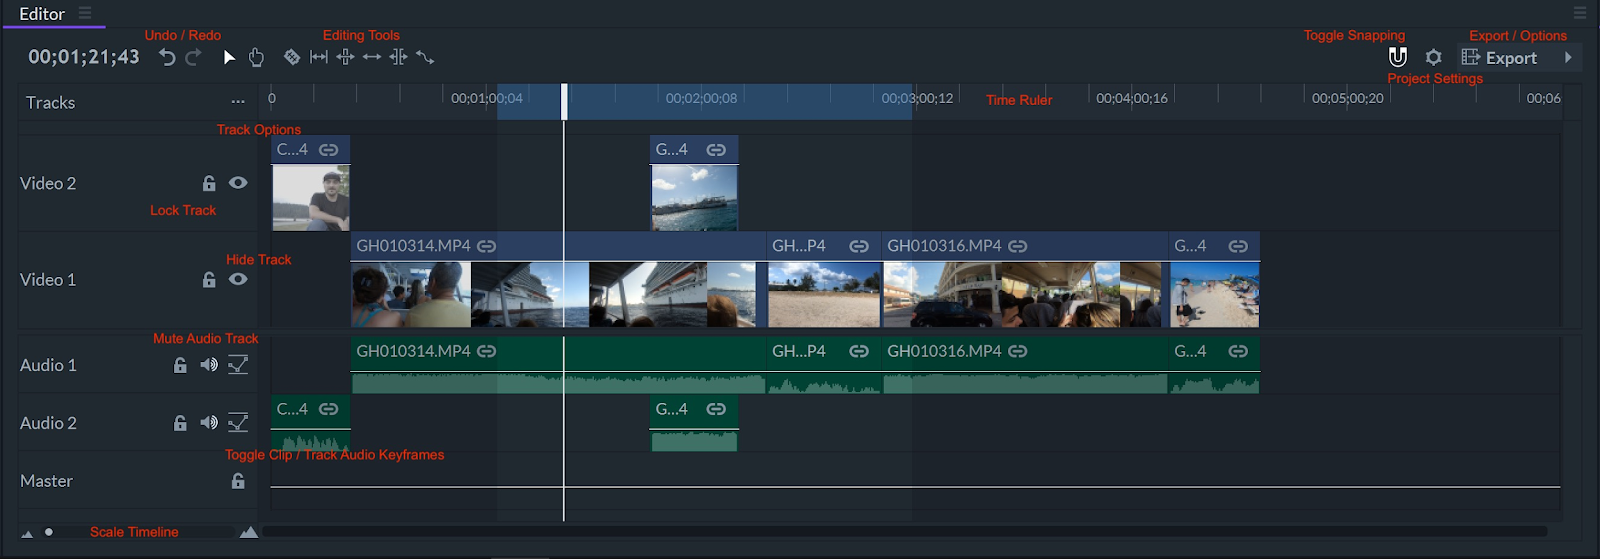Click the Undo arrow icon

[x=167, y=58]
